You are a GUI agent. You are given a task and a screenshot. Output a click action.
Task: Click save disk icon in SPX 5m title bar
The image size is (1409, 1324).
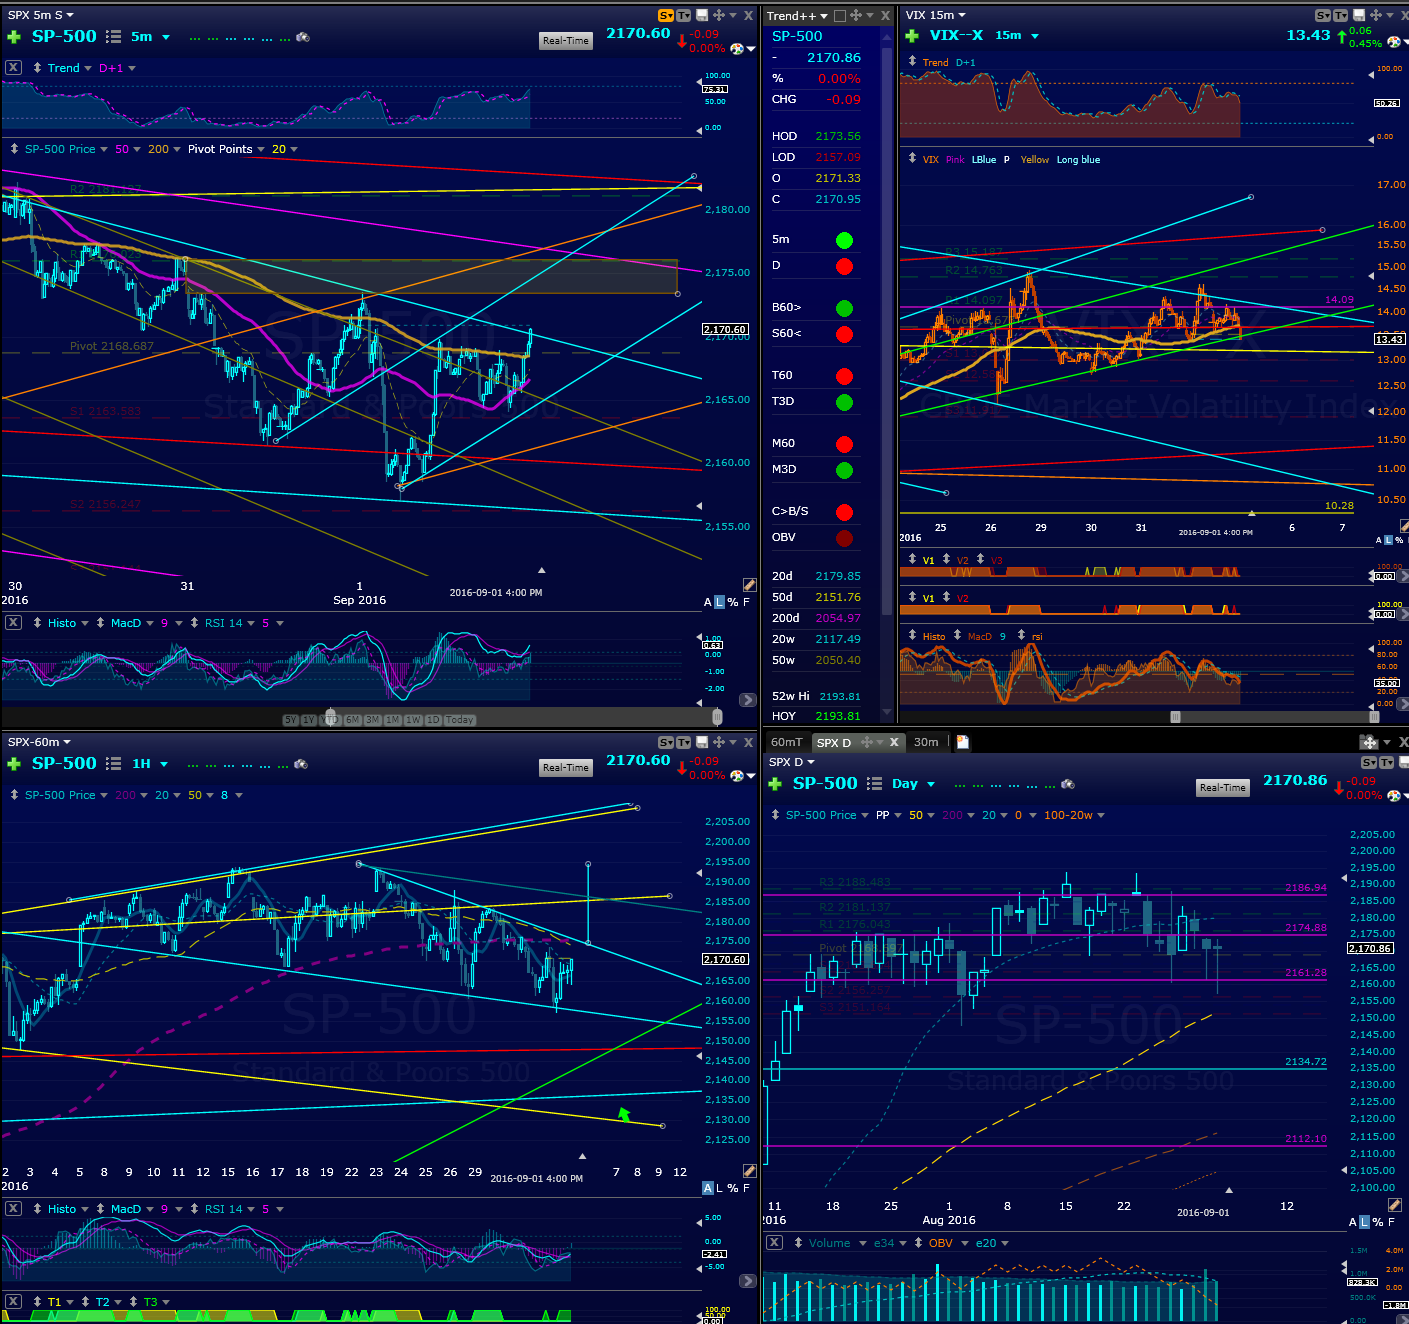tap(702, 15)
